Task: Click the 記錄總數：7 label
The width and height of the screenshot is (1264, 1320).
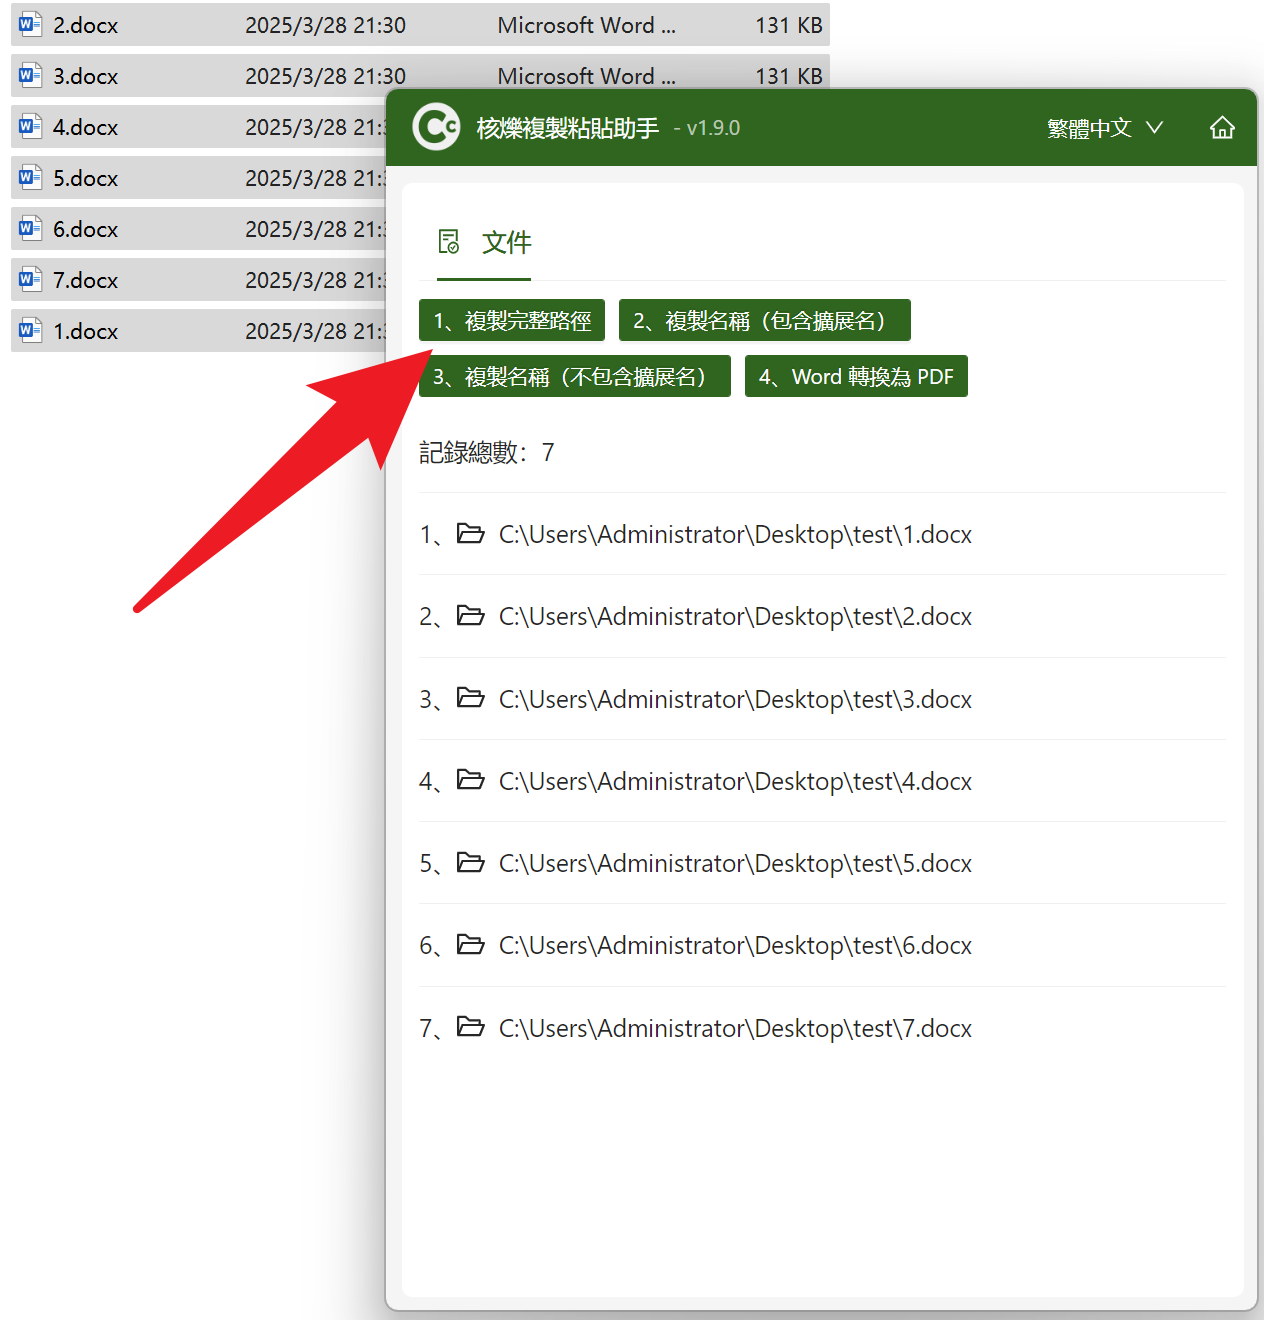Action: (486, 453)
